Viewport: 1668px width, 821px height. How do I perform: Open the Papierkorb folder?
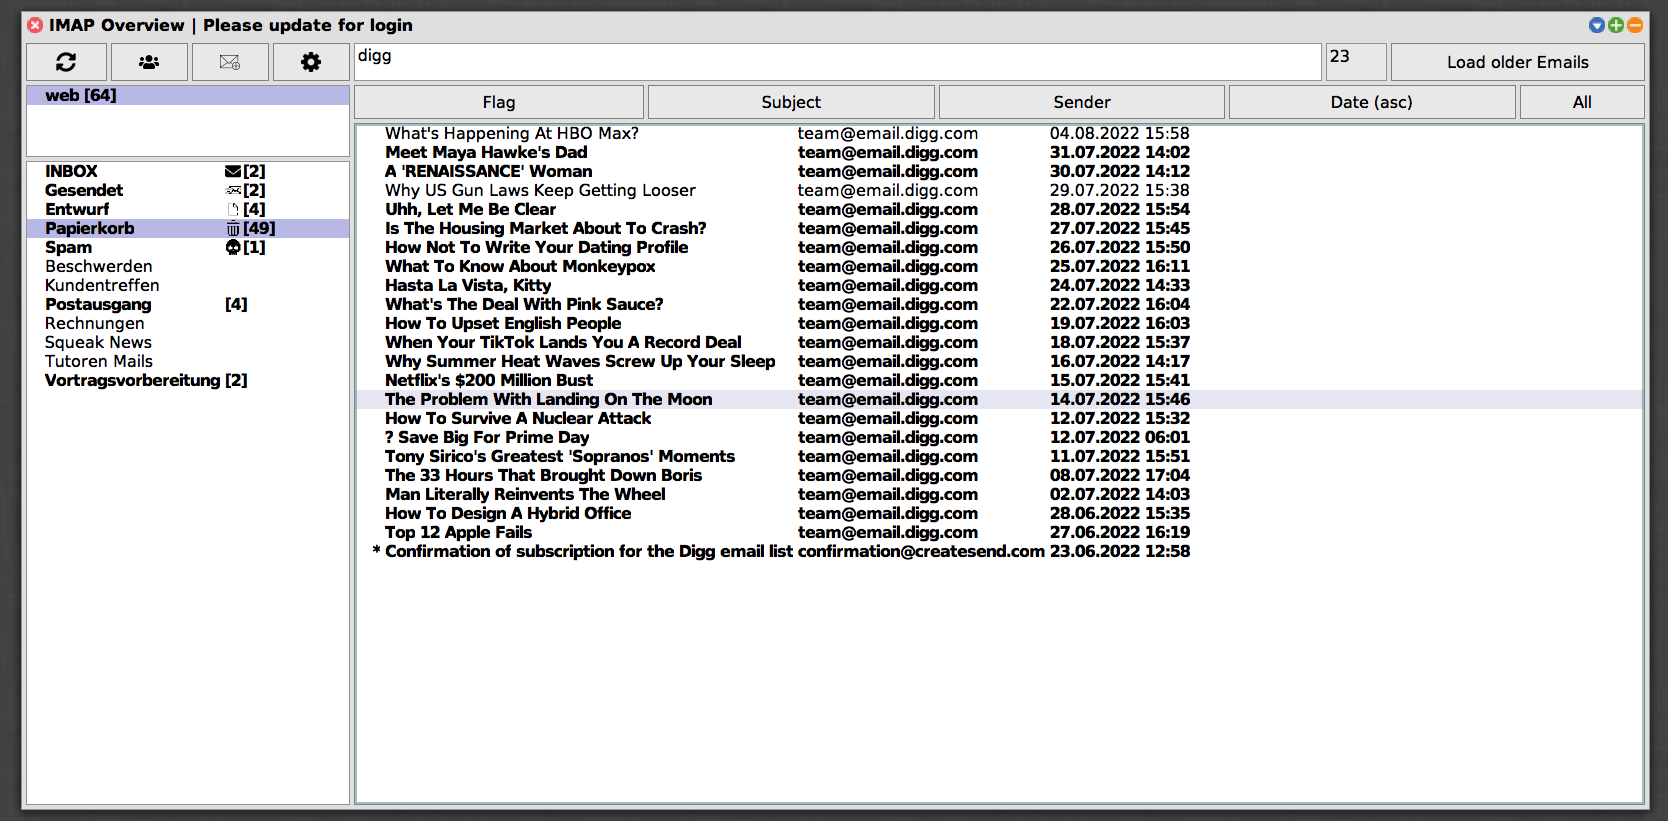point(188,229)
